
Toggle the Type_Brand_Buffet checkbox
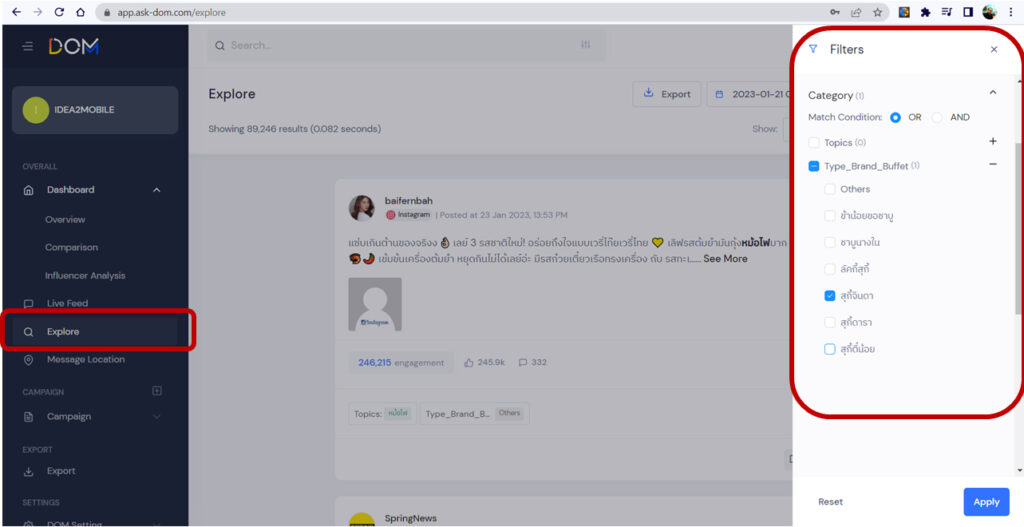coord(814,166)
